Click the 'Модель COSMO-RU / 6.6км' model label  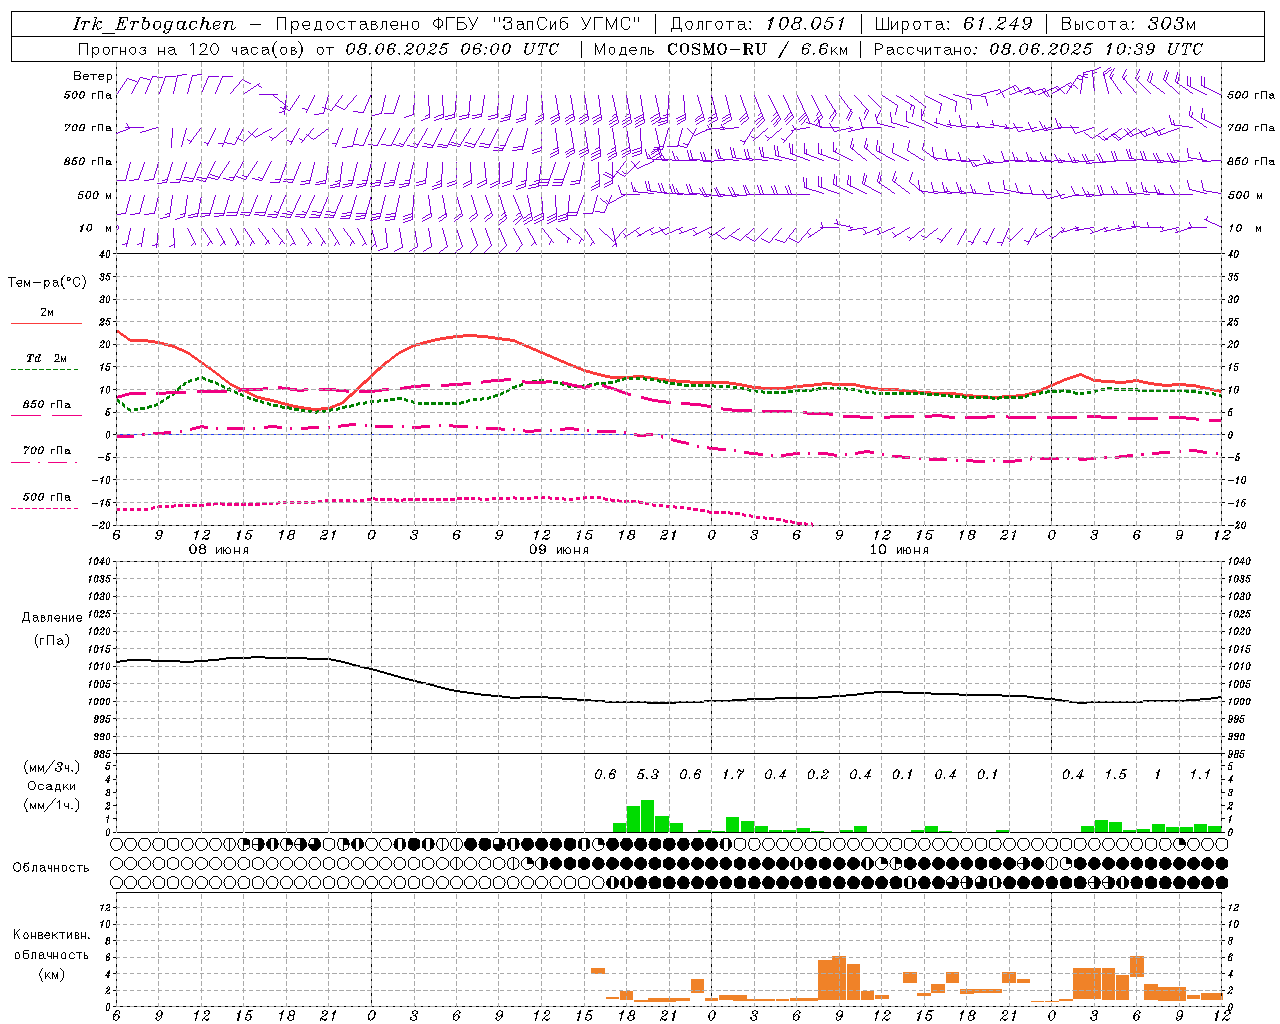(722, 49)
